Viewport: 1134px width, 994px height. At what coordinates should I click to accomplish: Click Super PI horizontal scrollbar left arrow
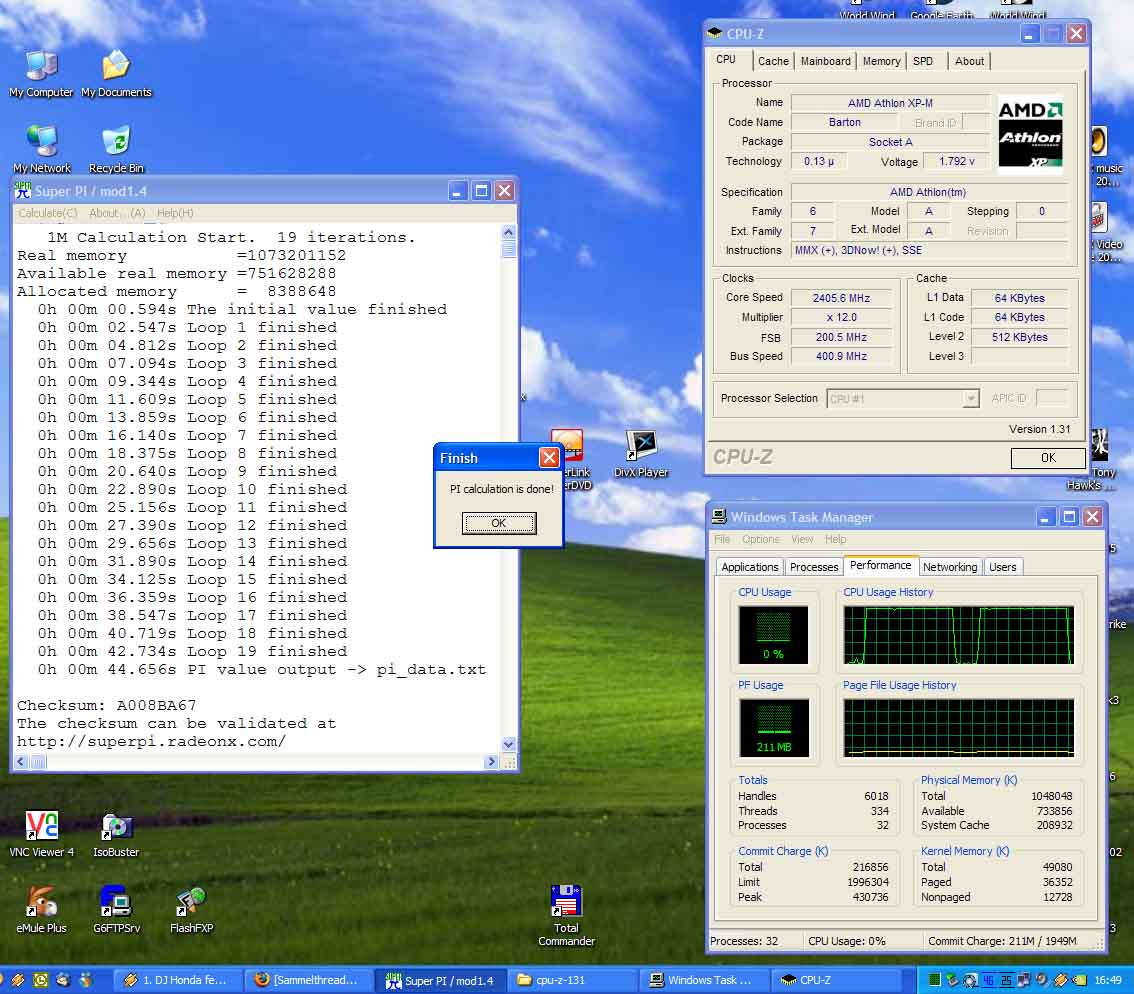point(20,761)
